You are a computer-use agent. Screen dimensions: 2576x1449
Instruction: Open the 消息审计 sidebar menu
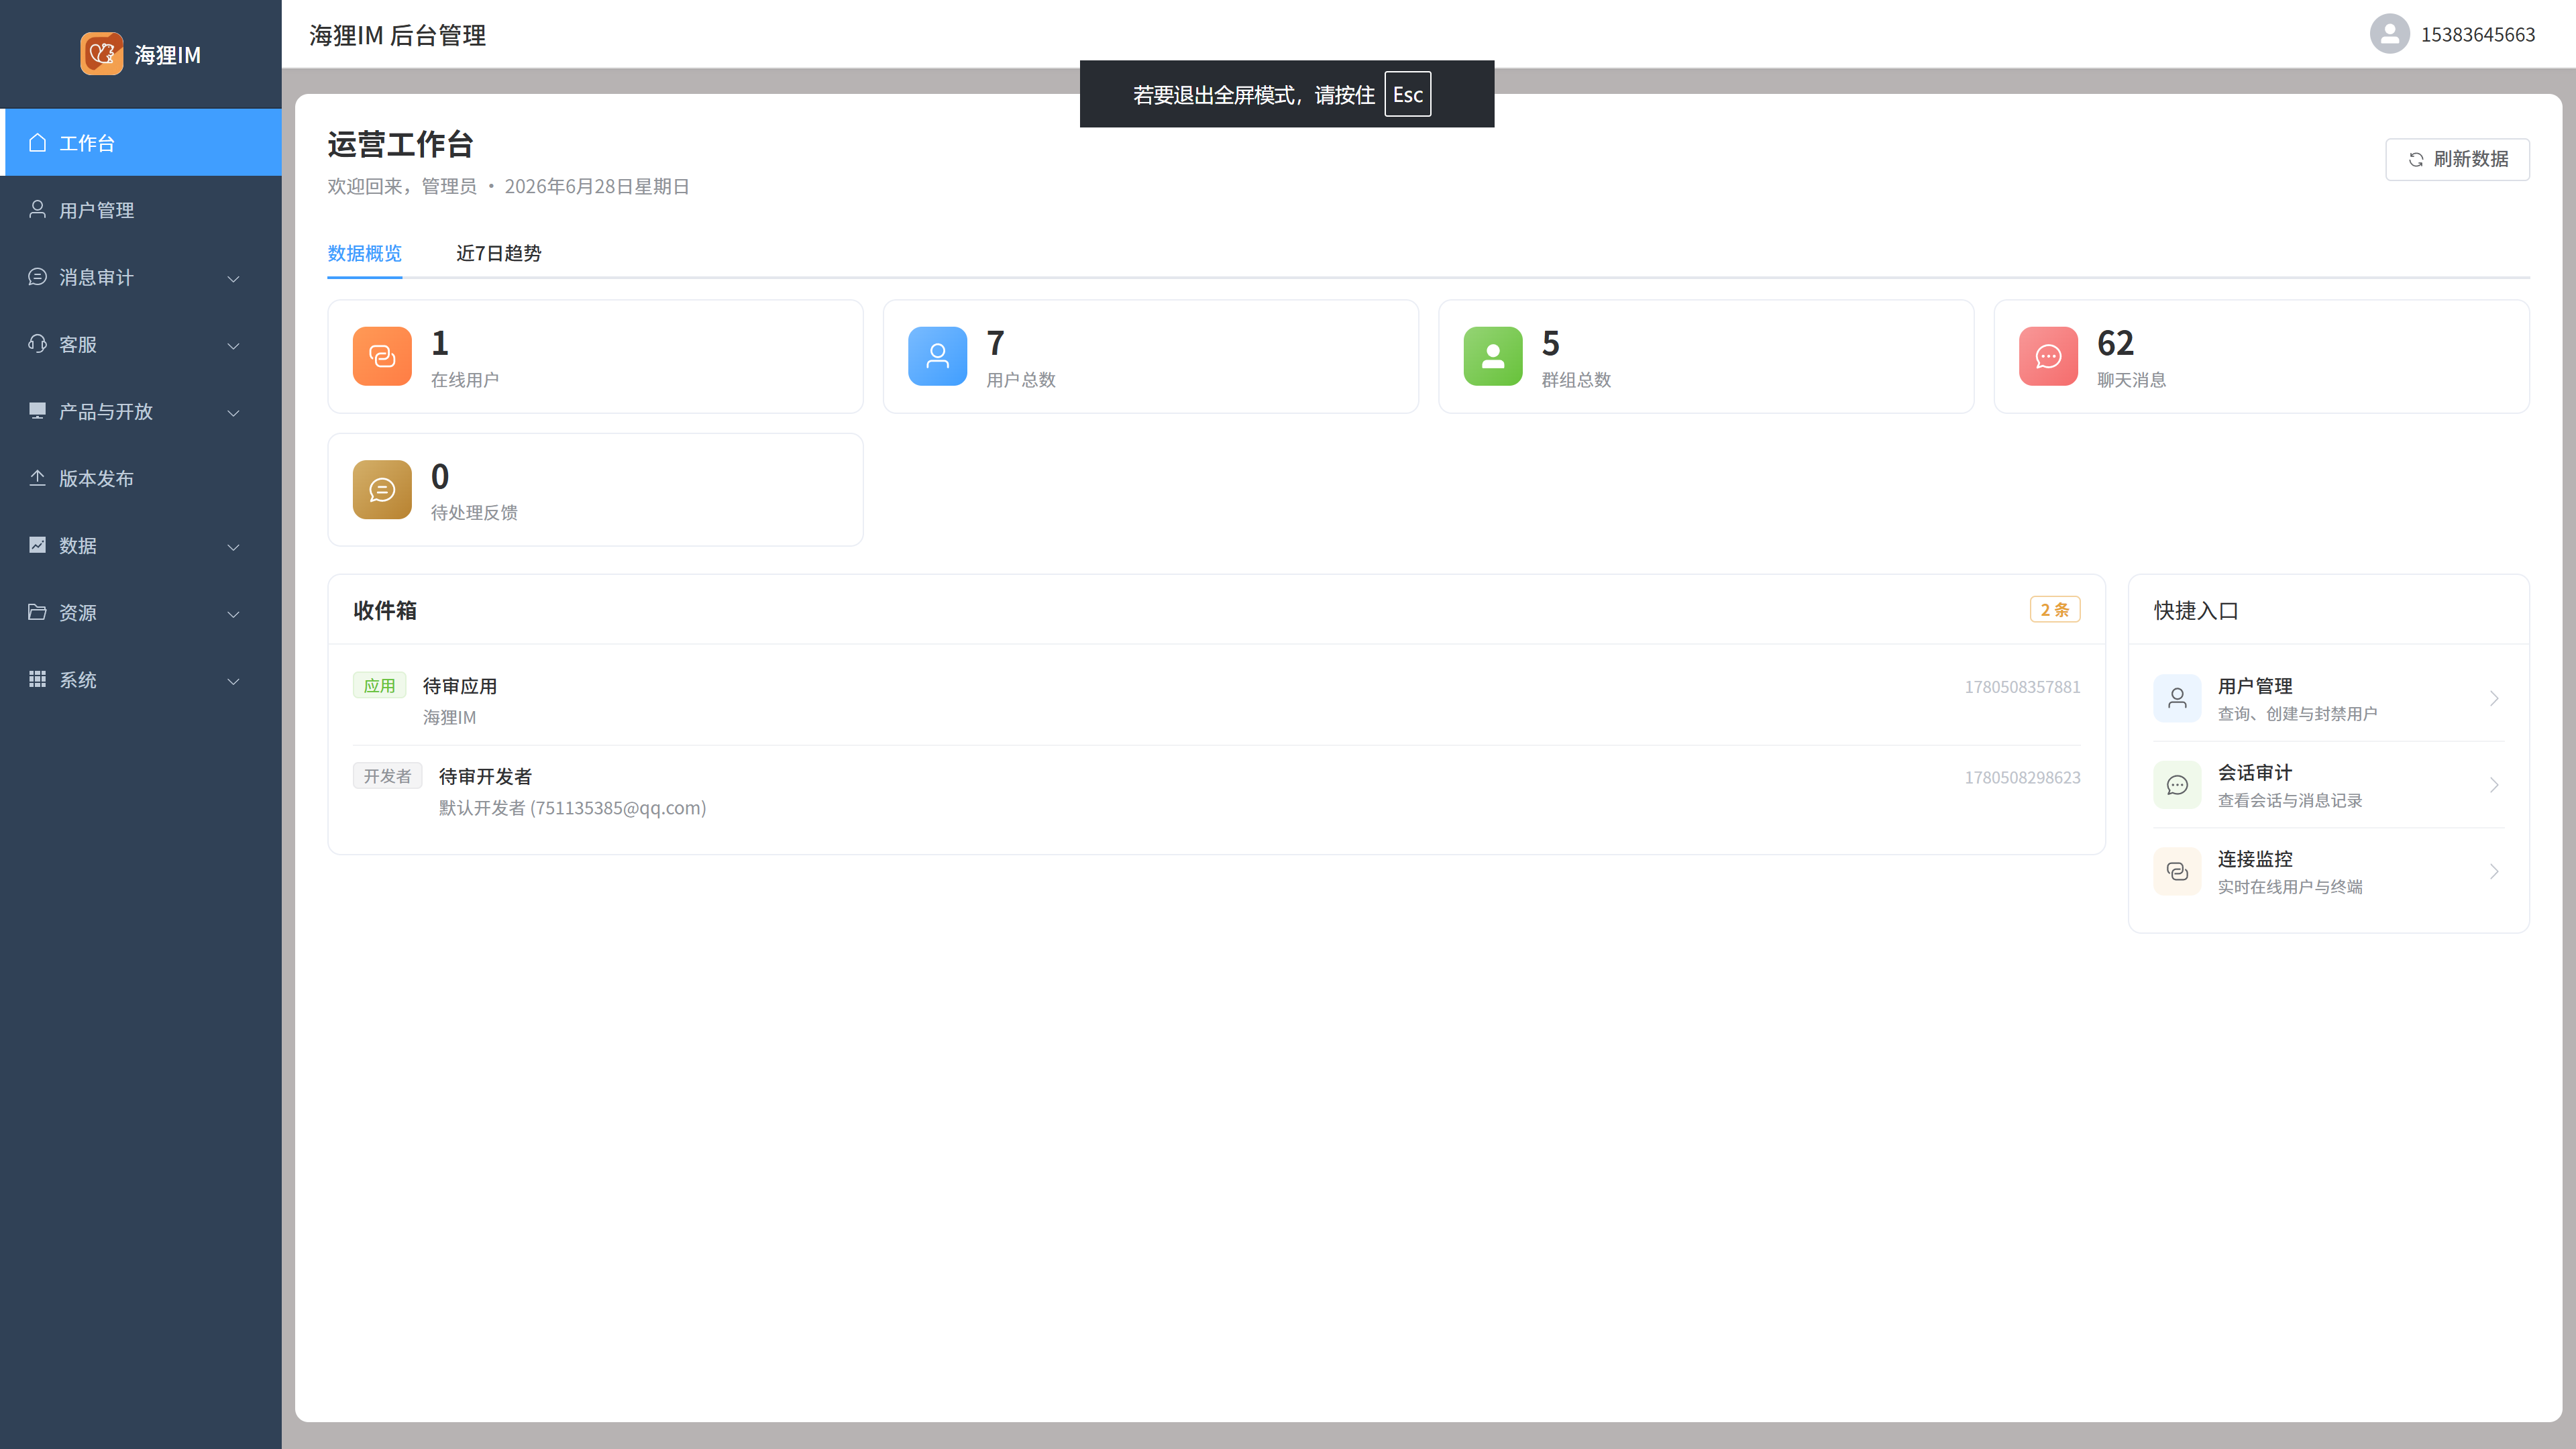141,277
